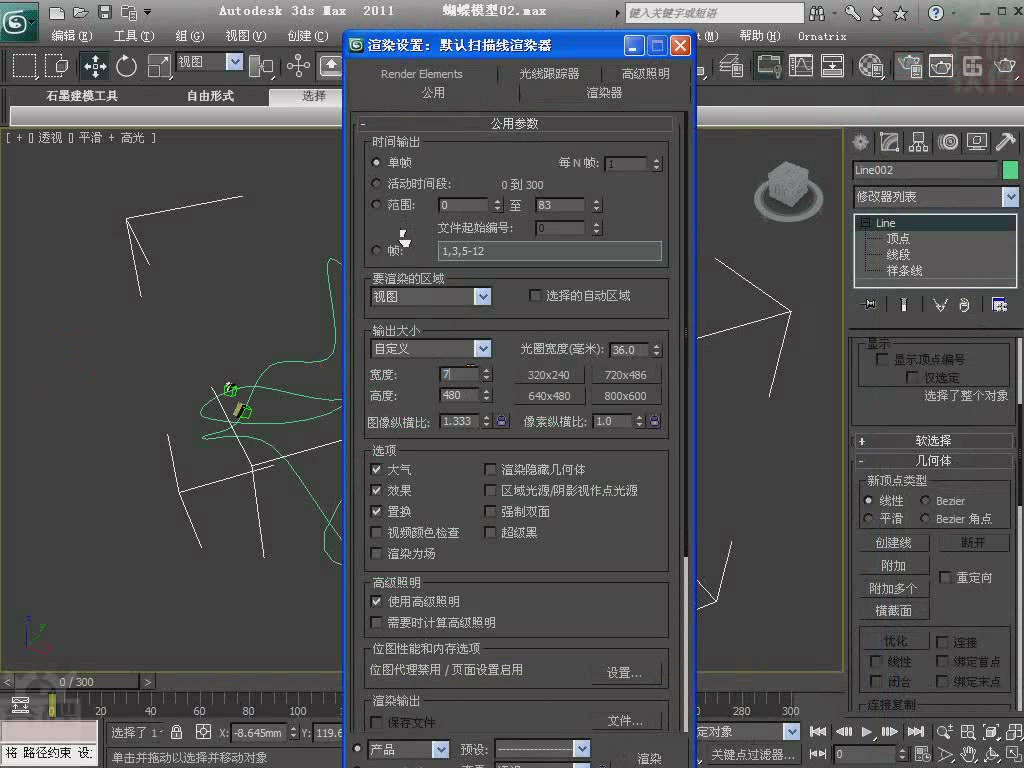Click the quick Render teapot icon
The width and height of the screenshot is (1024, 768).
coord(1004,65)
